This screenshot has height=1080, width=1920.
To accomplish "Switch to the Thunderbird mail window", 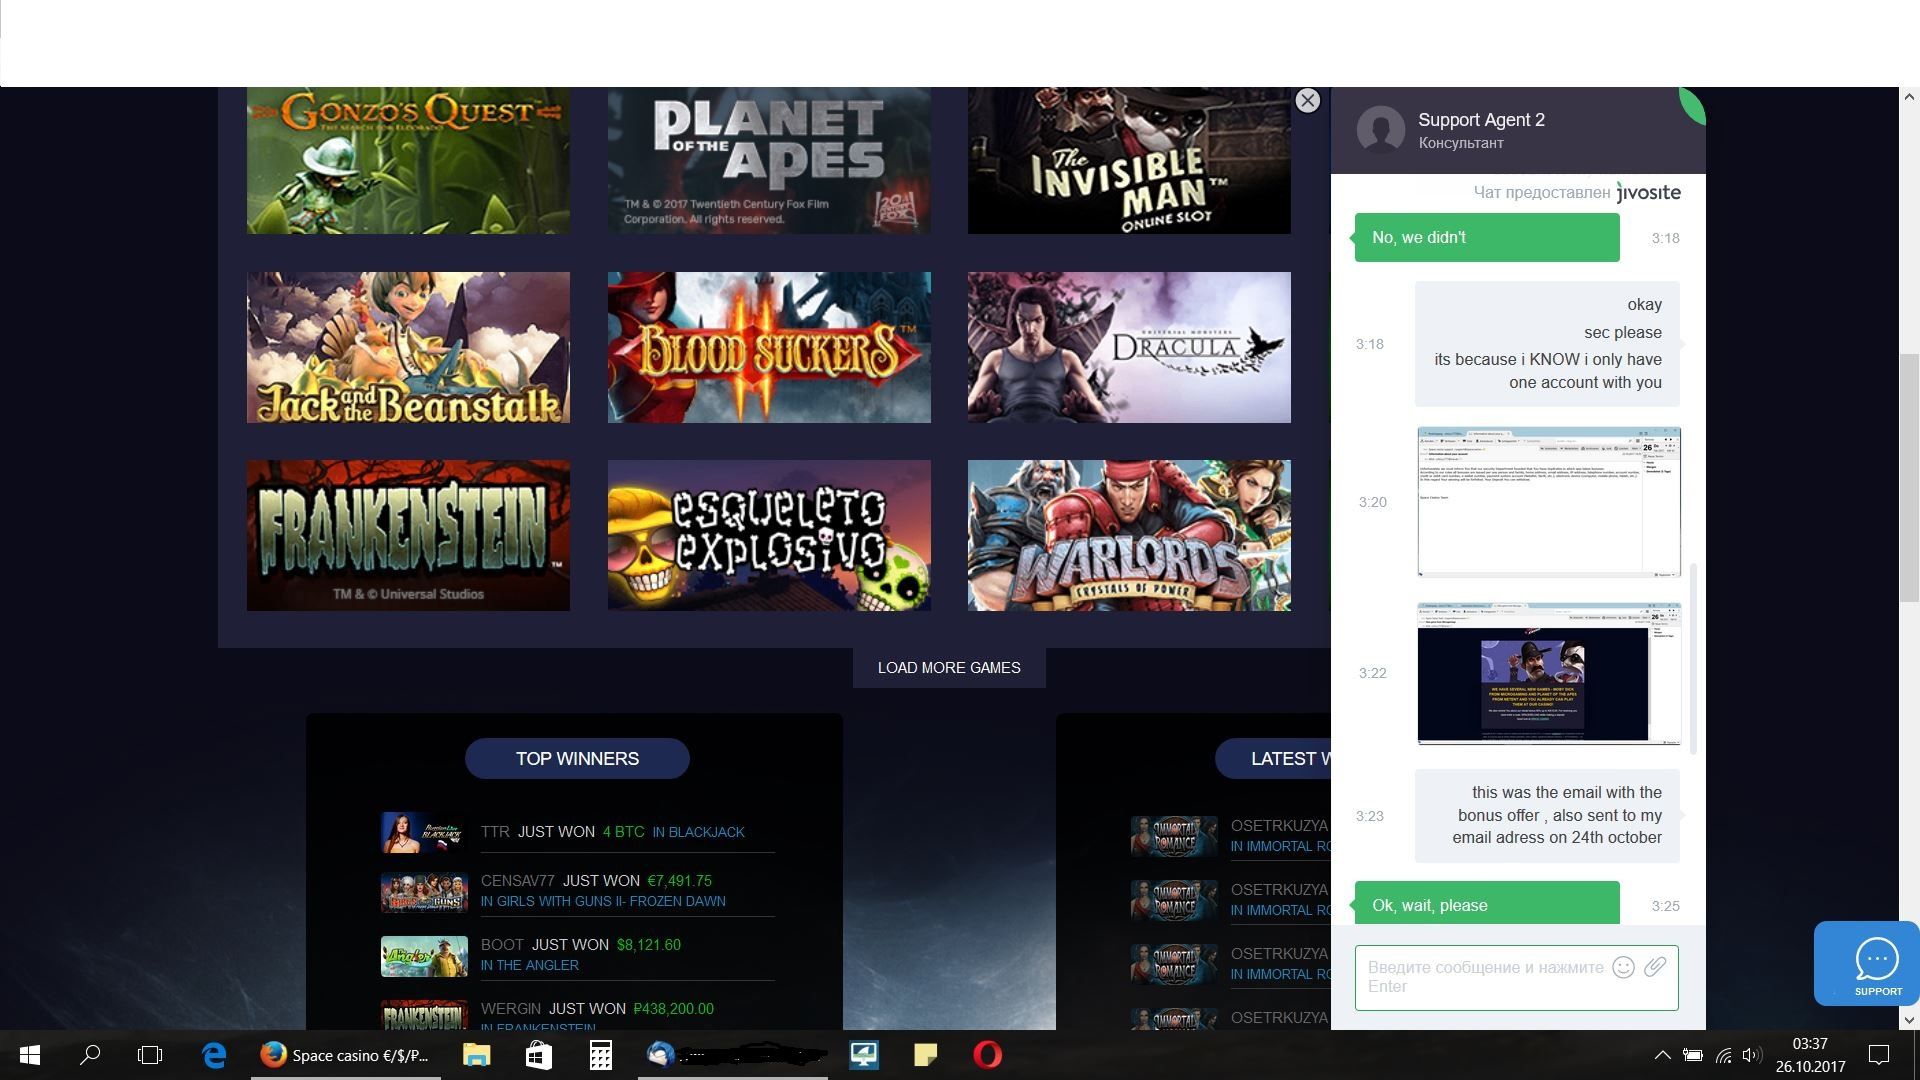I will point(733,1055).
